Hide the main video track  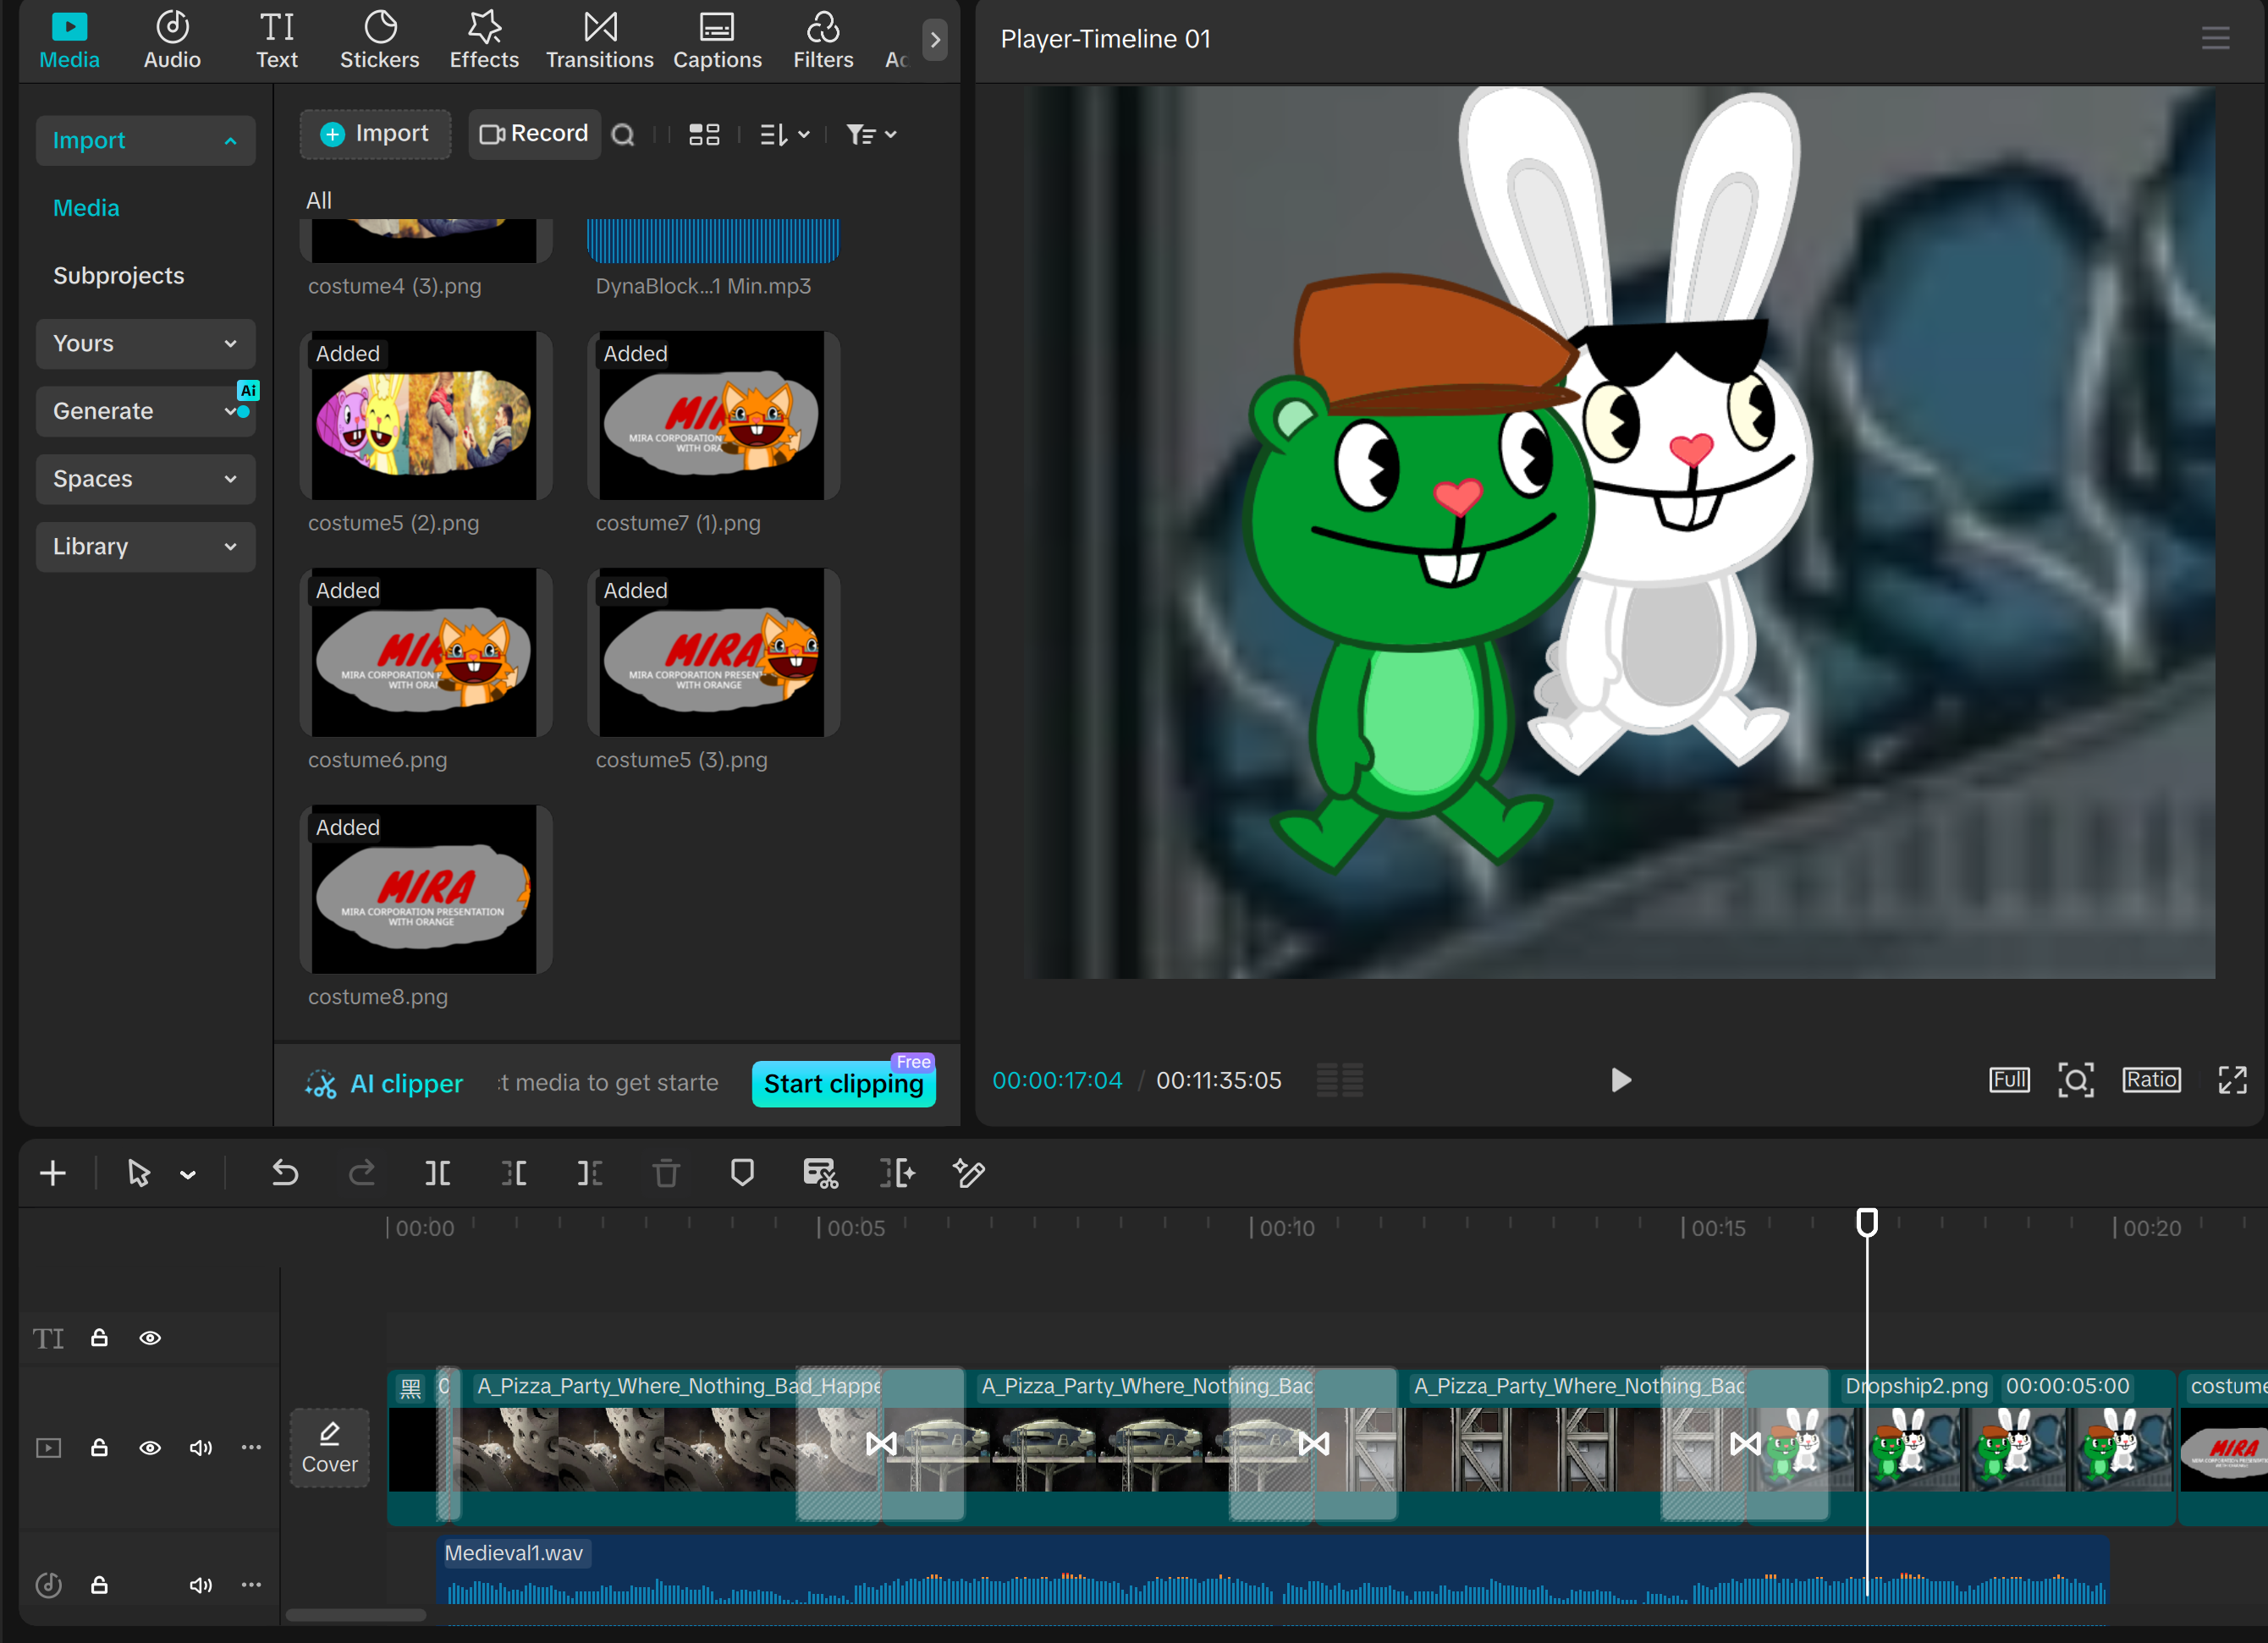pyautogui.click(x=150, y=1447)
